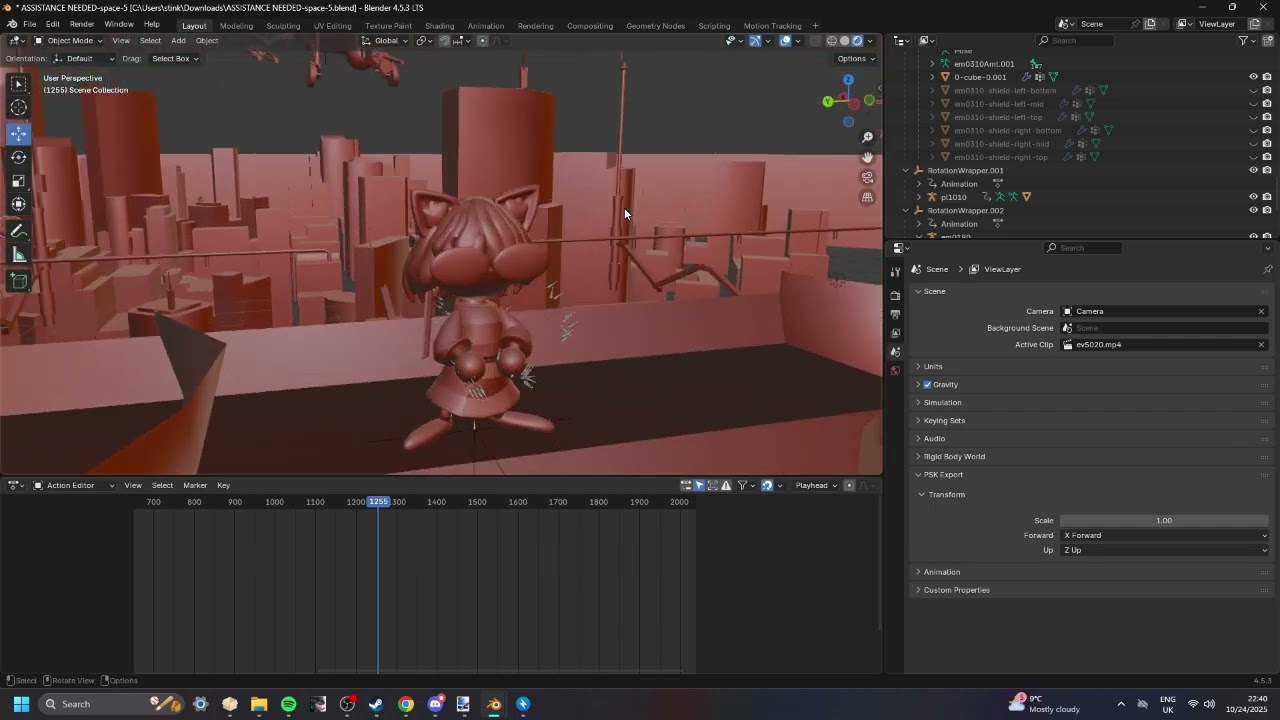Switch to the Shading workspace tab
1280x720 pixels.
coord(439,26)
